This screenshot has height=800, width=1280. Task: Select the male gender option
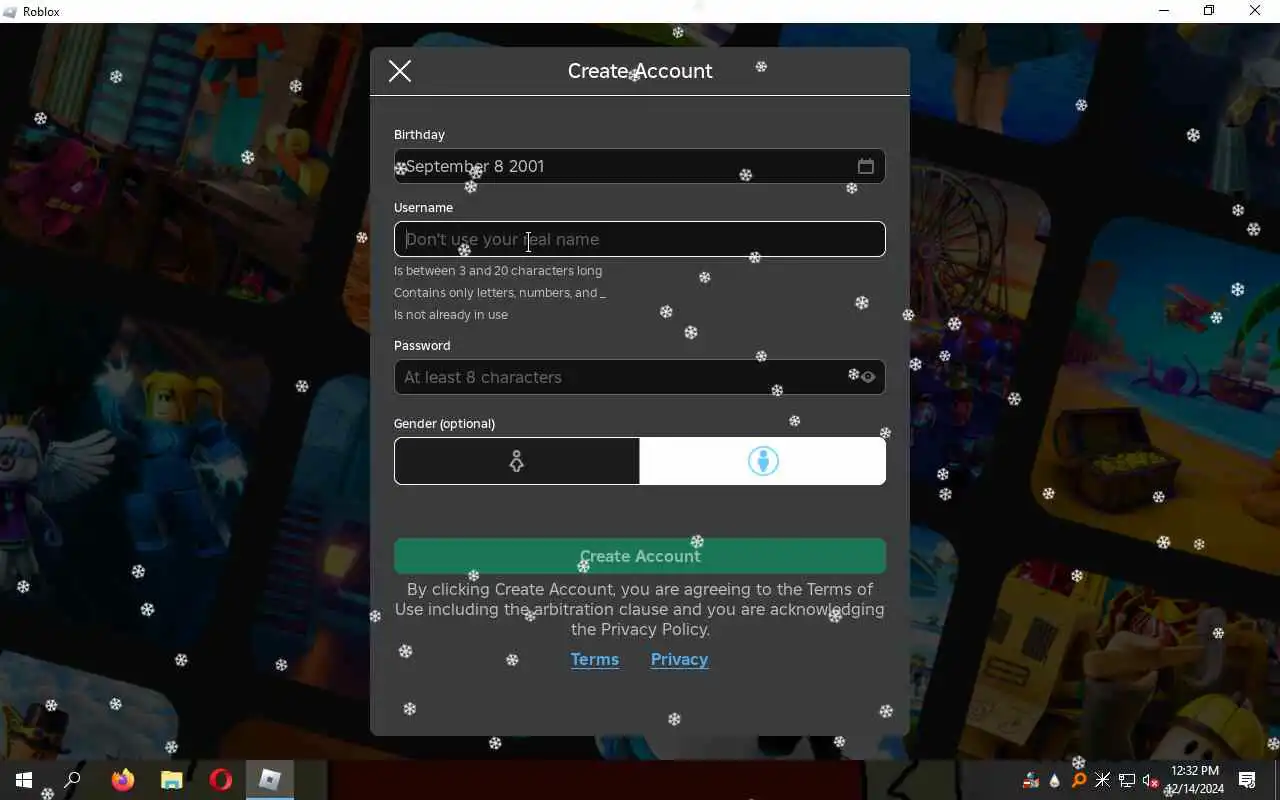(x=763, y=461)
